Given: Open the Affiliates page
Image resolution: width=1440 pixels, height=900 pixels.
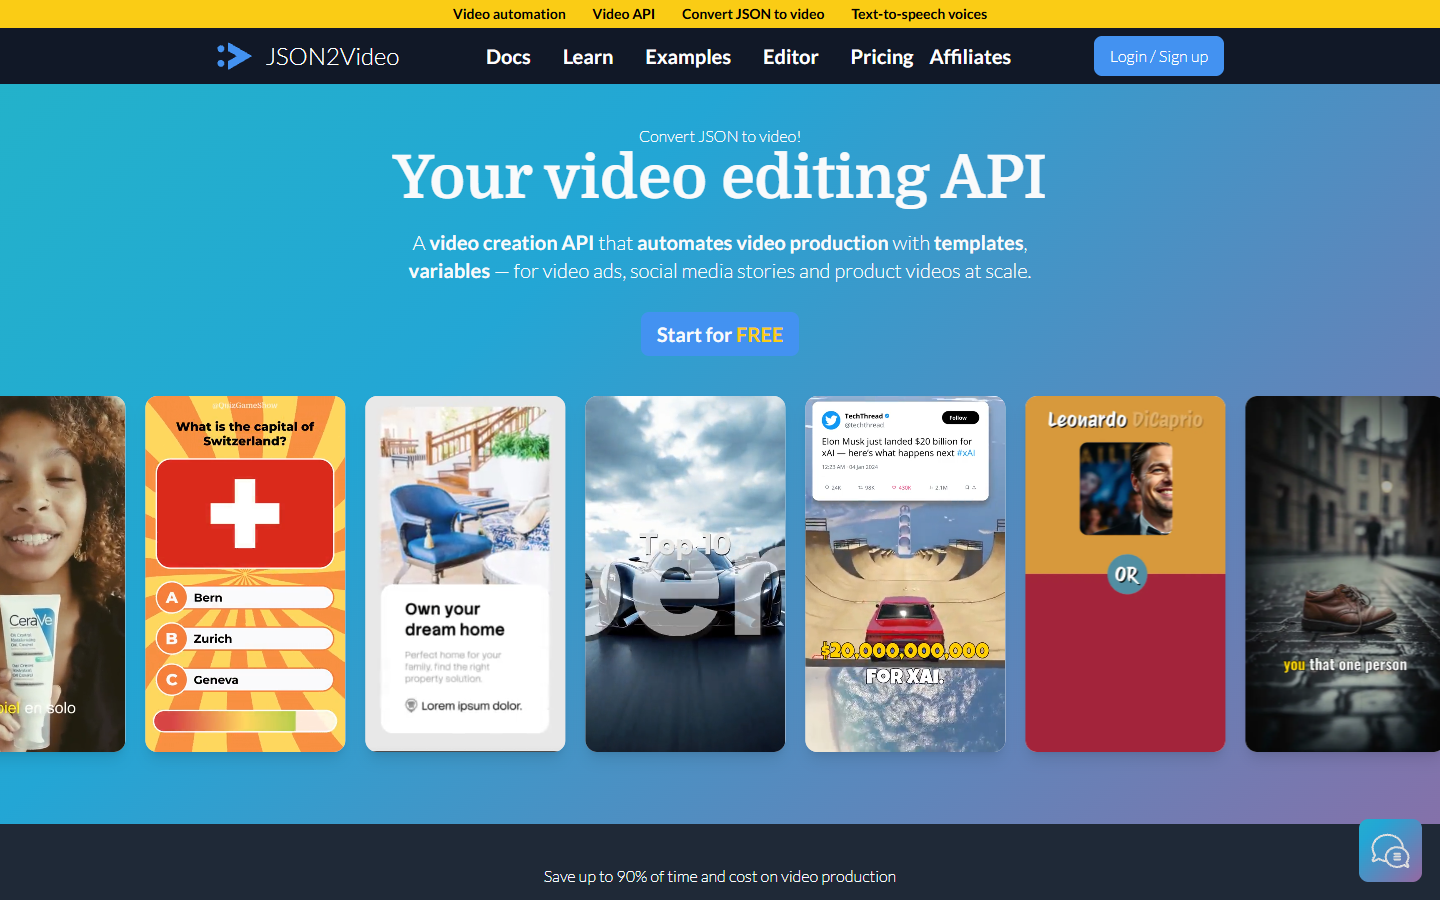Looking at the screenshot, I should click(970, 57).
